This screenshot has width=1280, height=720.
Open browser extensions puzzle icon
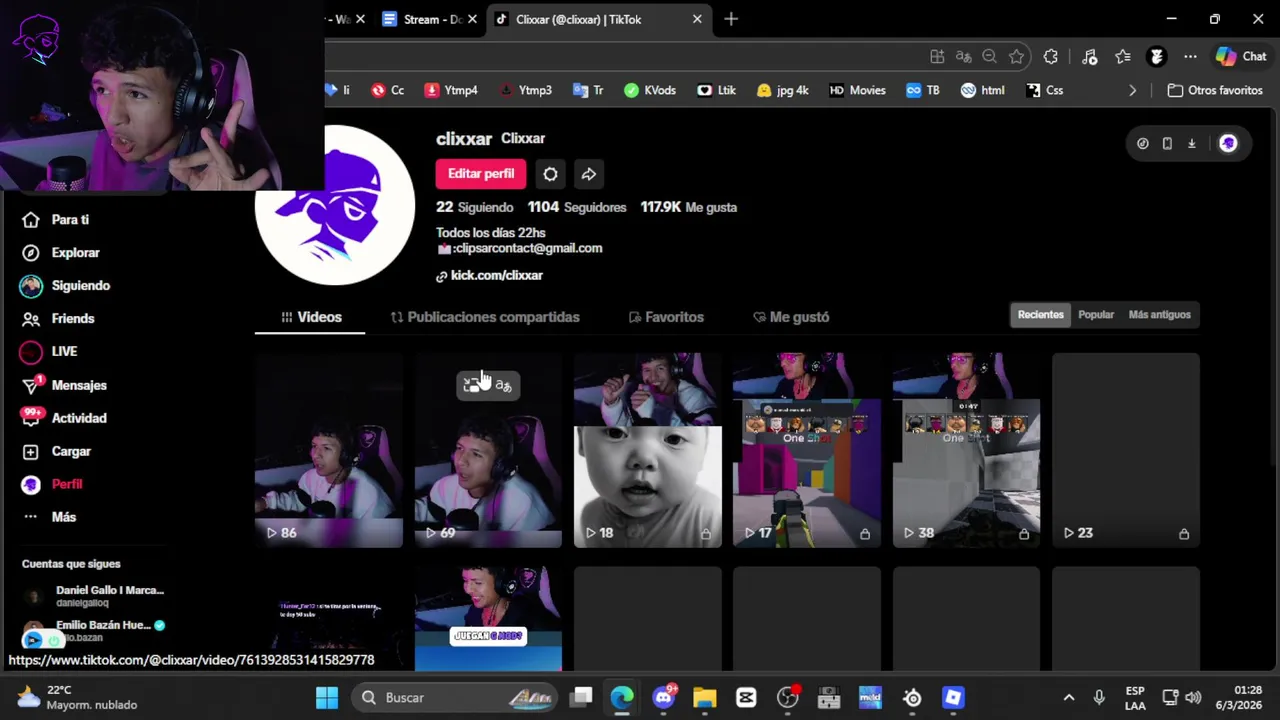tap(1051, 57)
